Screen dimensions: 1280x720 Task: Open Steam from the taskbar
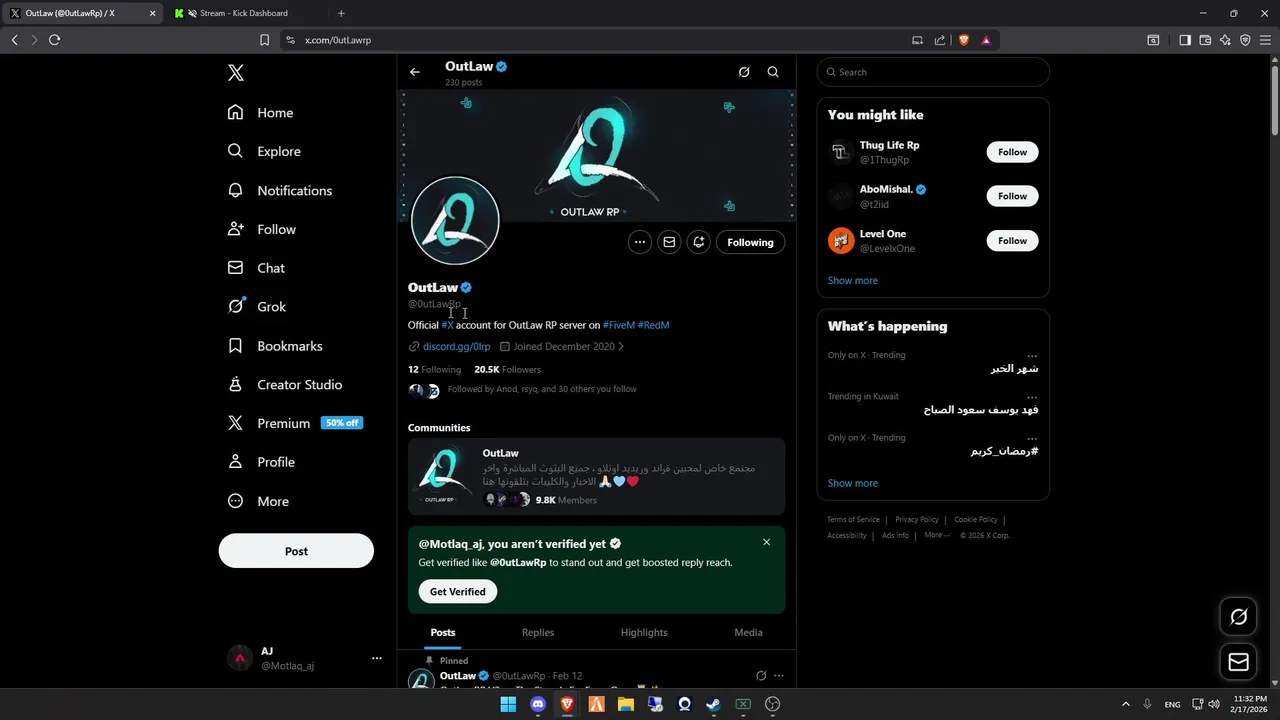(714, 704)
